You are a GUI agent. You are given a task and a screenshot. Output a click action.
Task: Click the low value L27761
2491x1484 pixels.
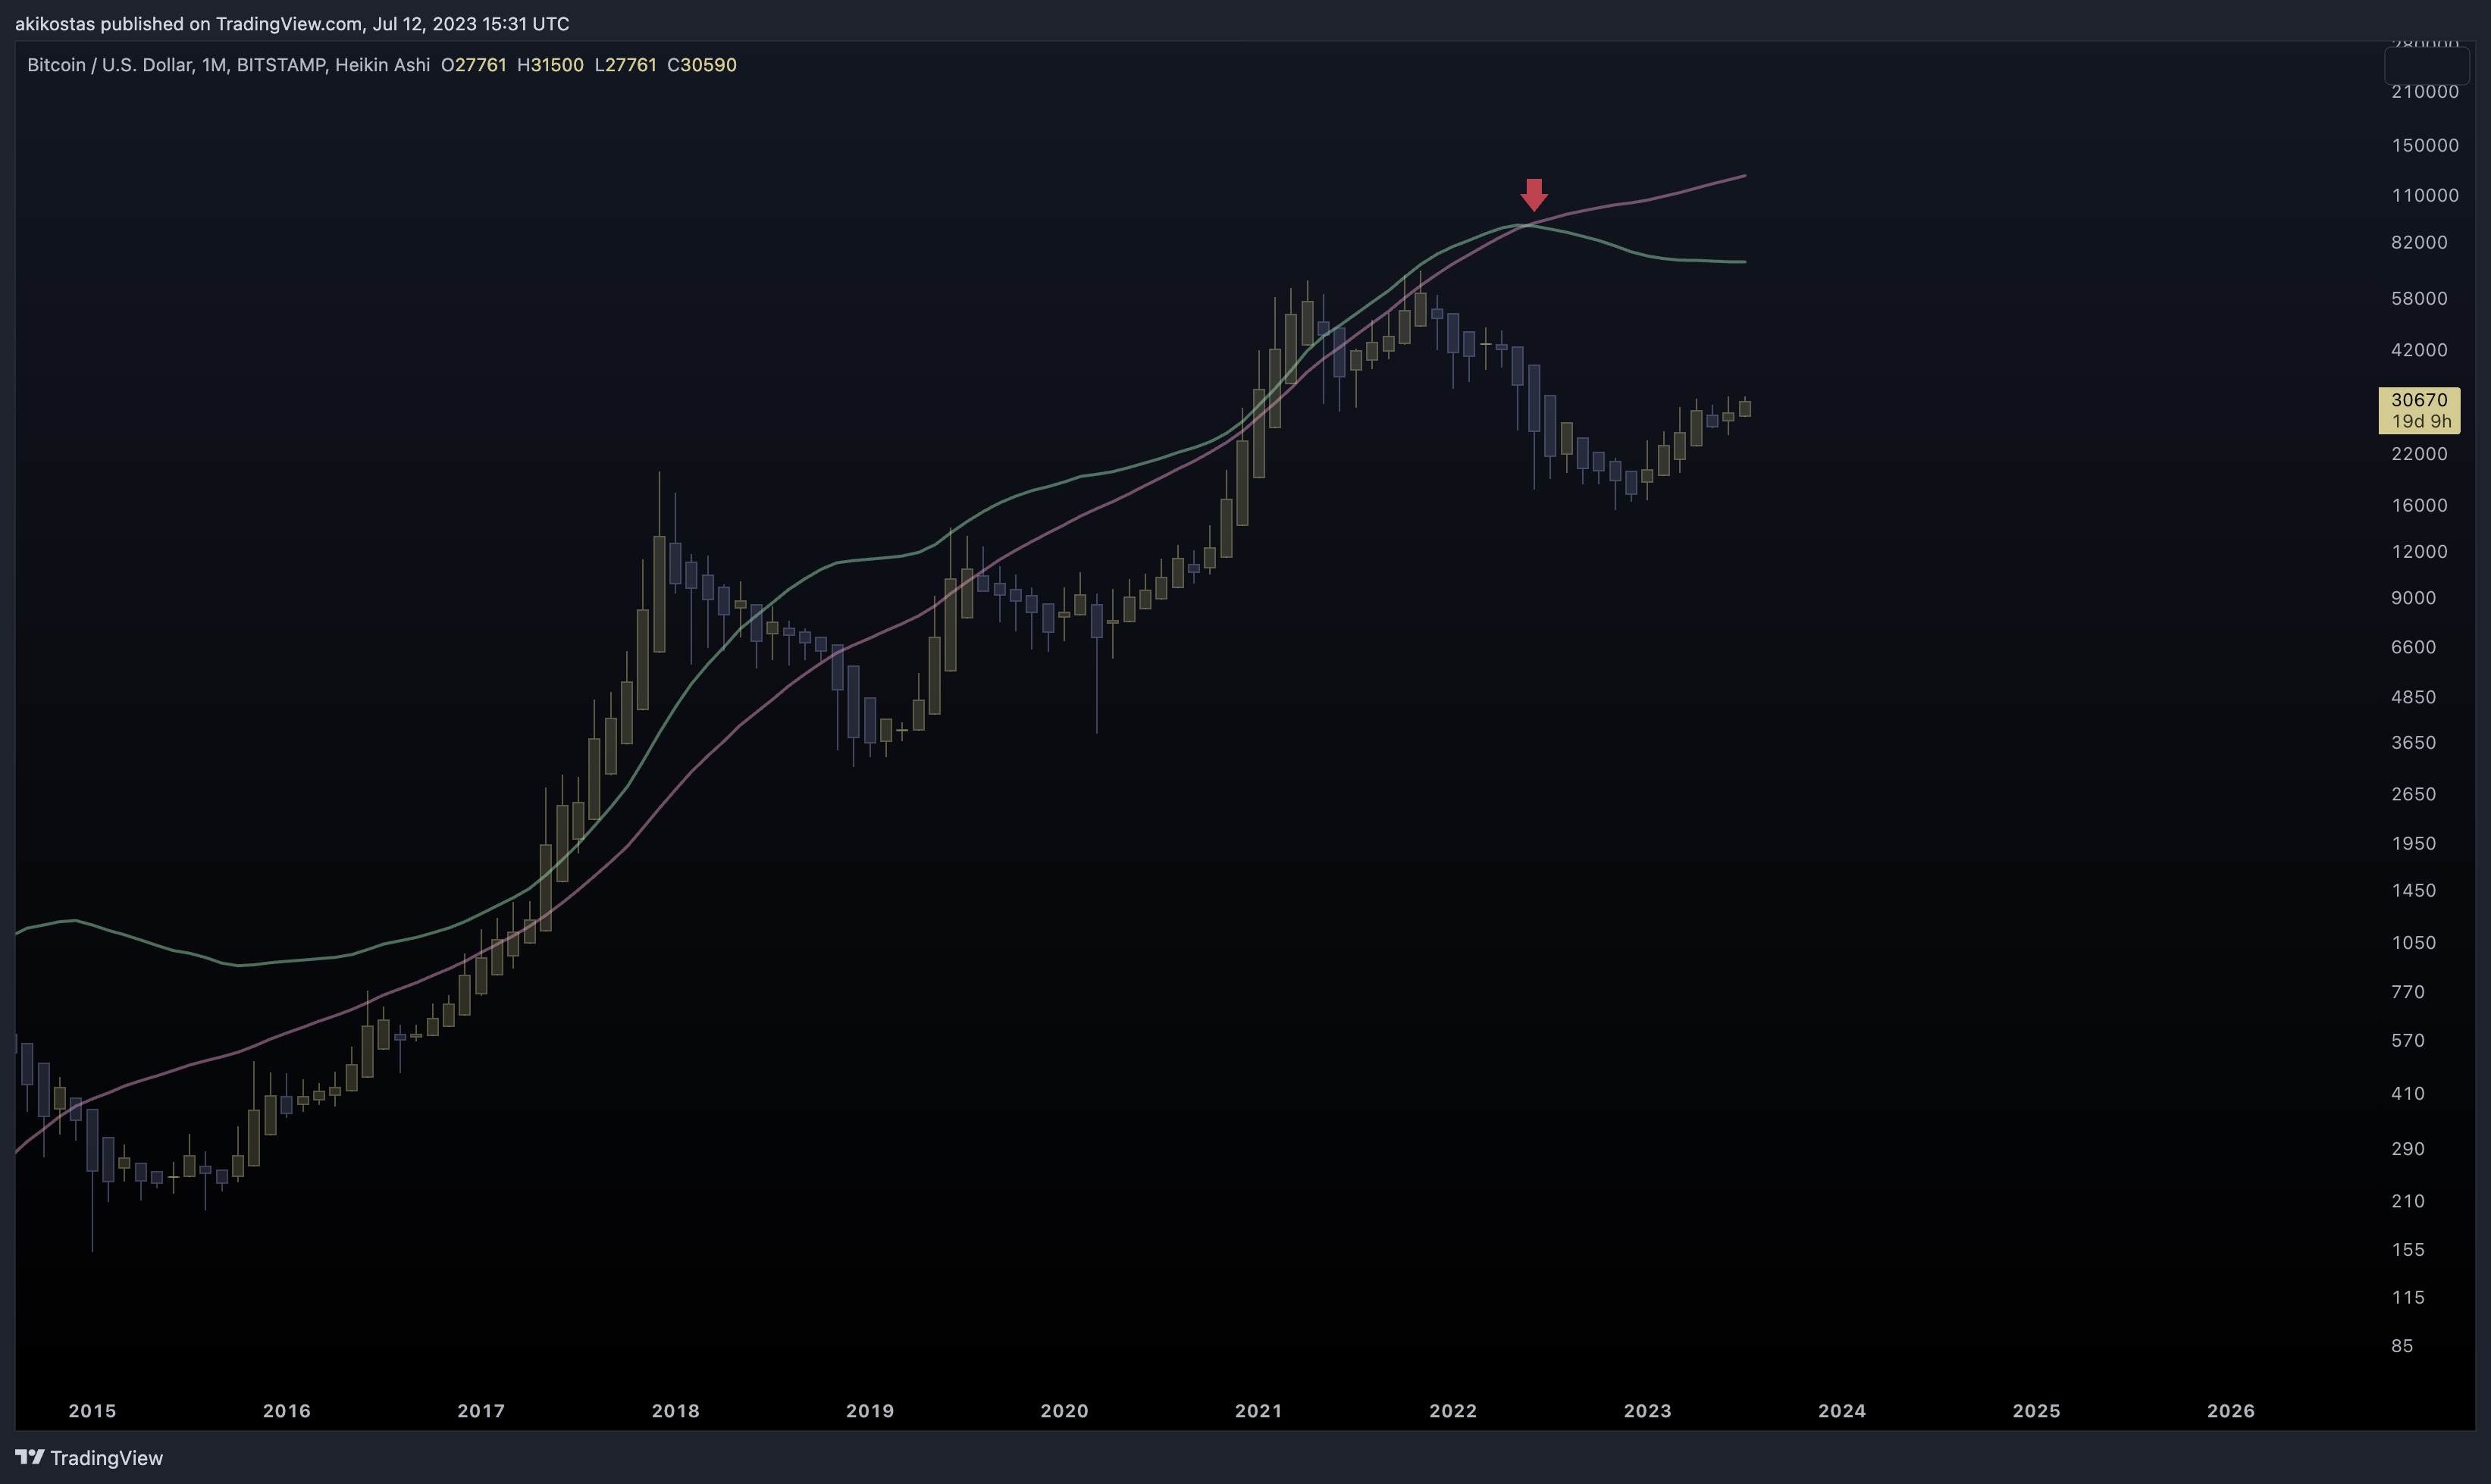(x=625, y=65)
